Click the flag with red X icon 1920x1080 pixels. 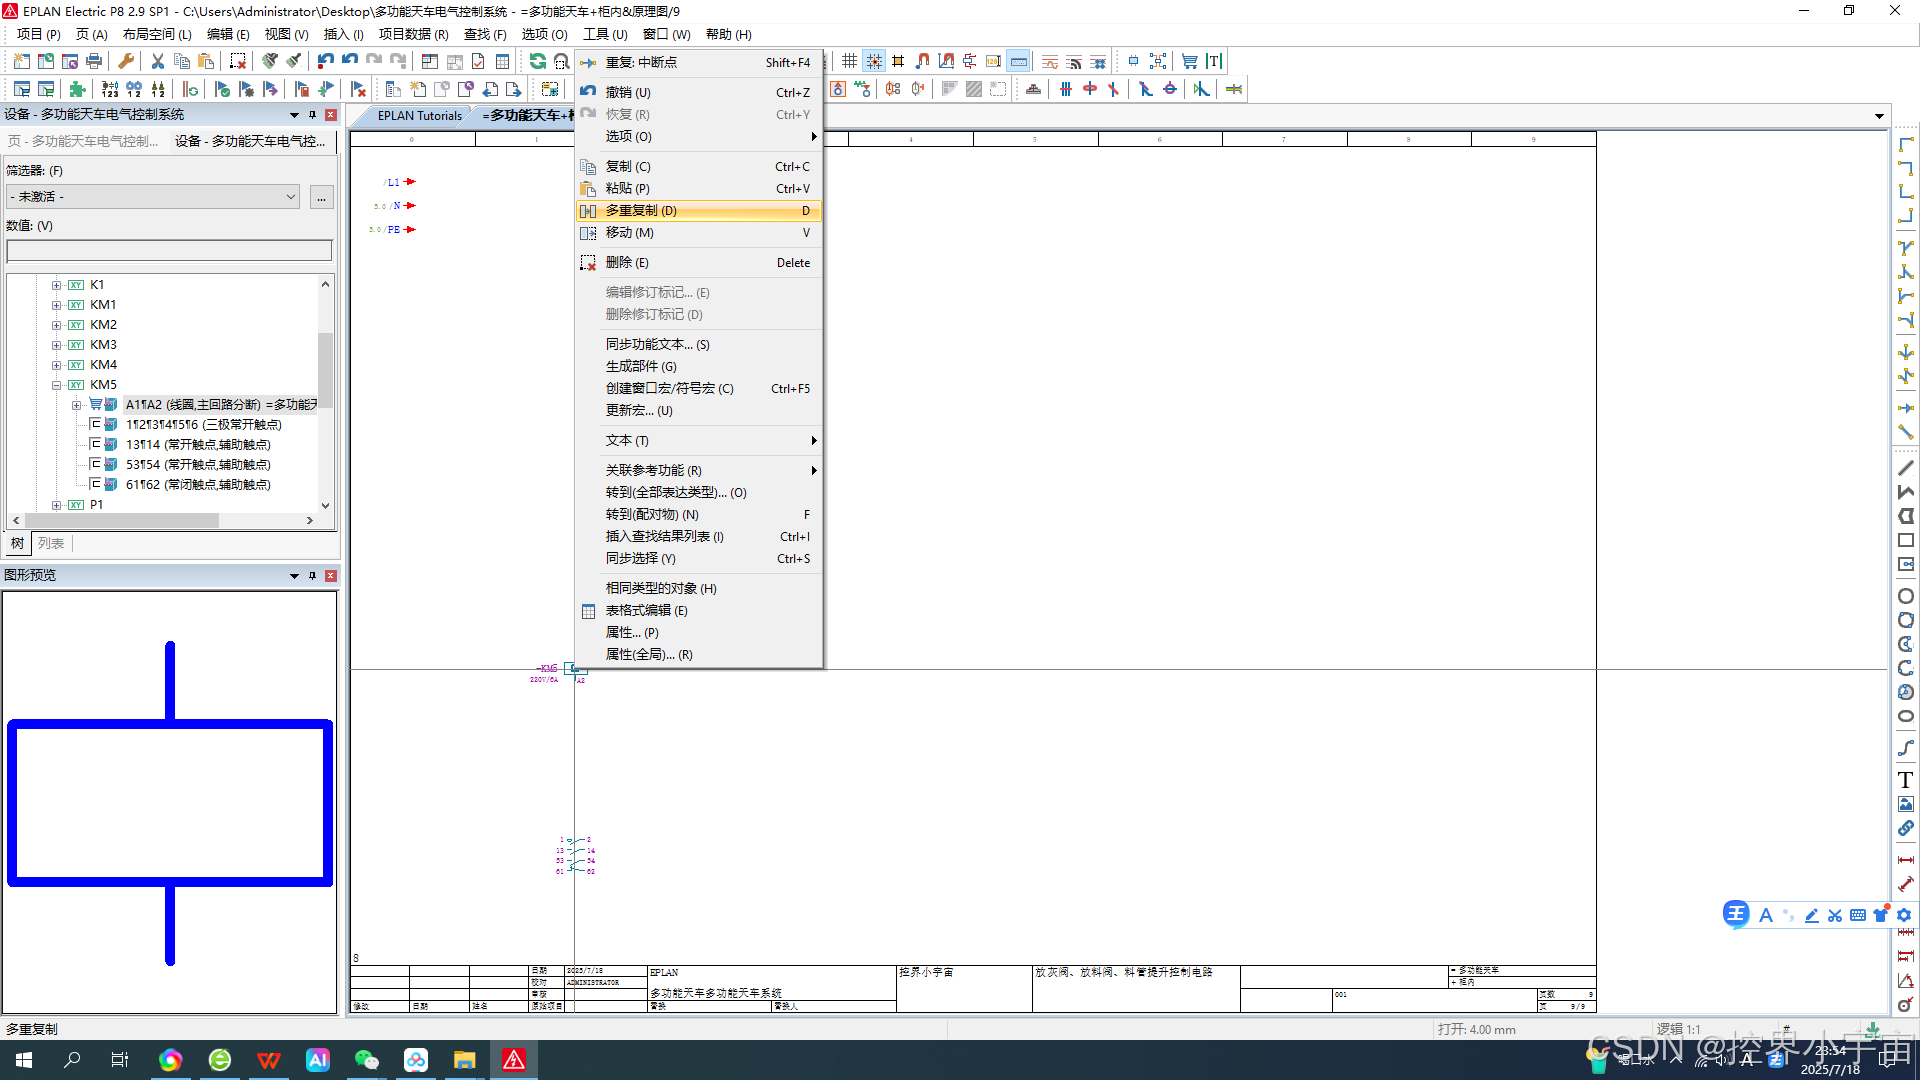358,89
